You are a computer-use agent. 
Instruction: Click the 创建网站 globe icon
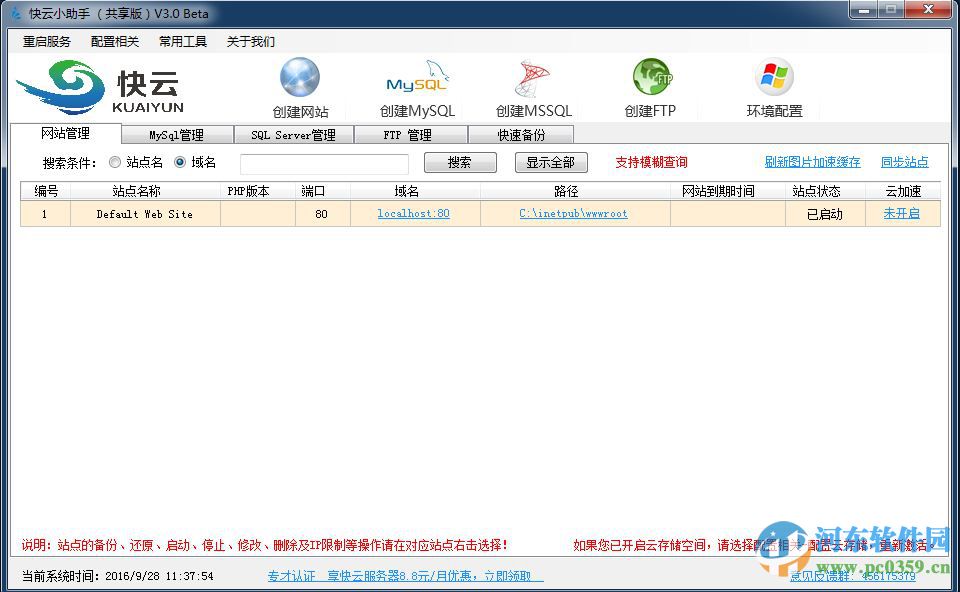(x=299, y=78)
